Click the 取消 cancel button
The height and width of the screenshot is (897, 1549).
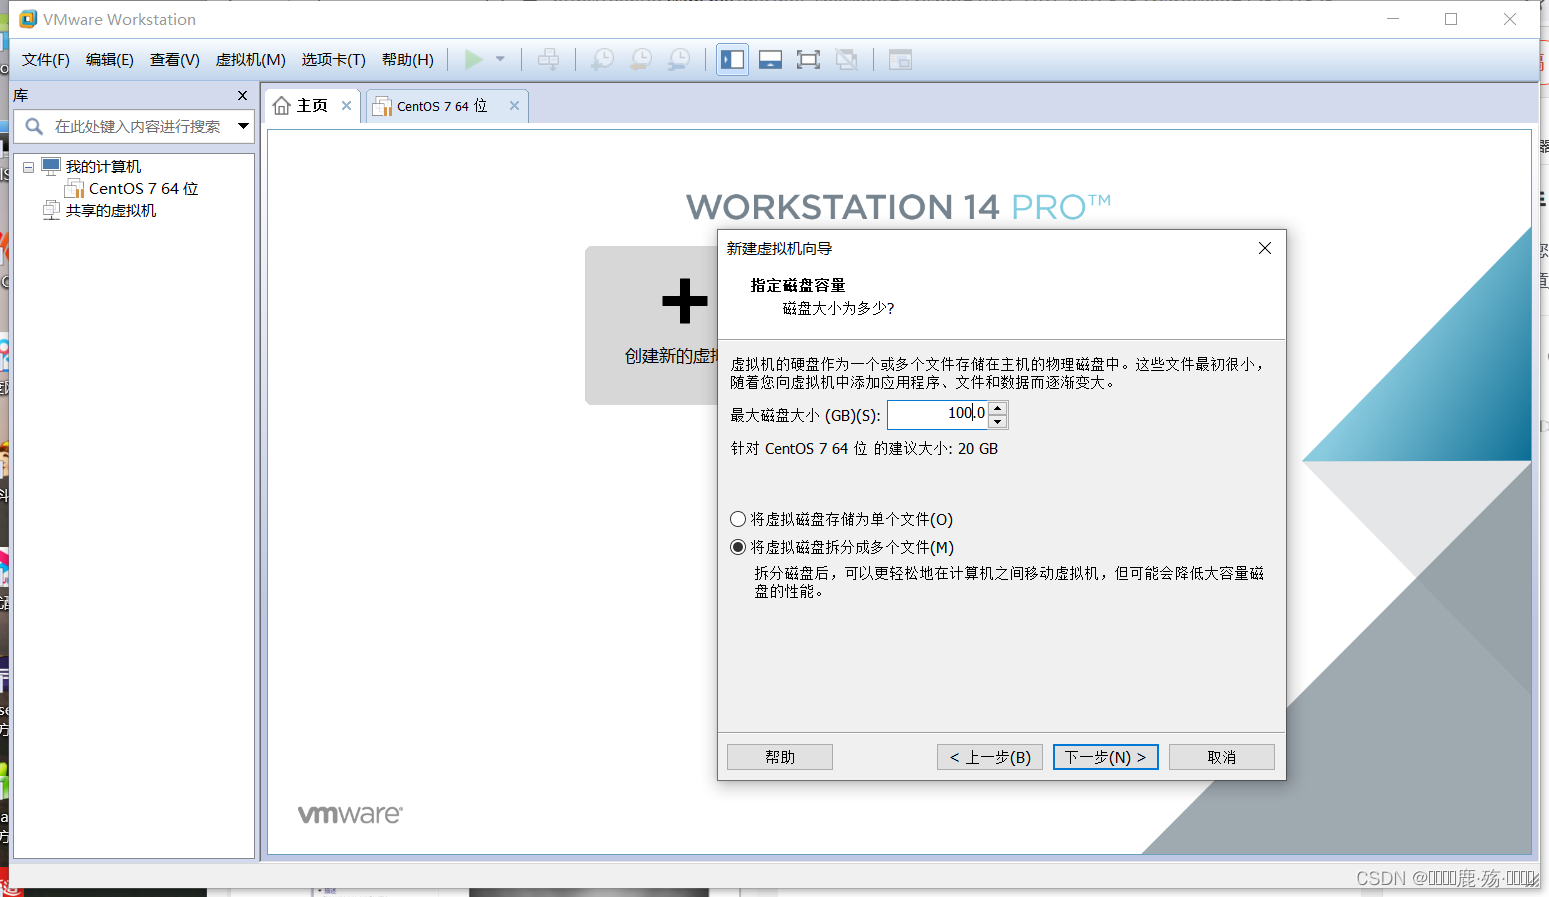[1222, 757]
